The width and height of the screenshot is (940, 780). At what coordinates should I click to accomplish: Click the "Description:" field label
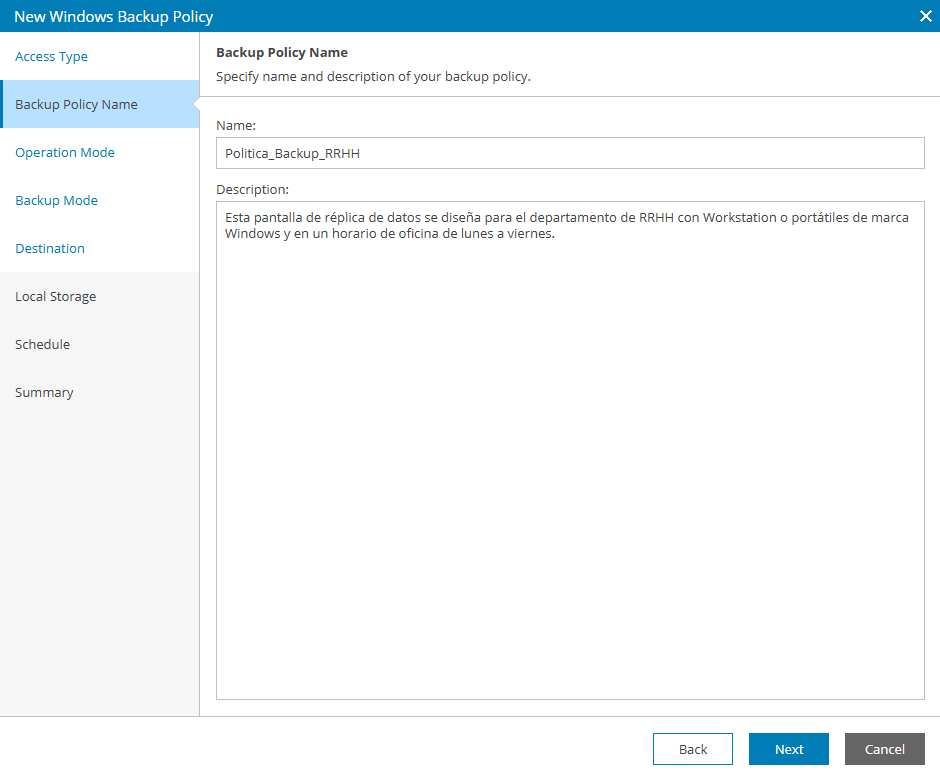(252, 189)
